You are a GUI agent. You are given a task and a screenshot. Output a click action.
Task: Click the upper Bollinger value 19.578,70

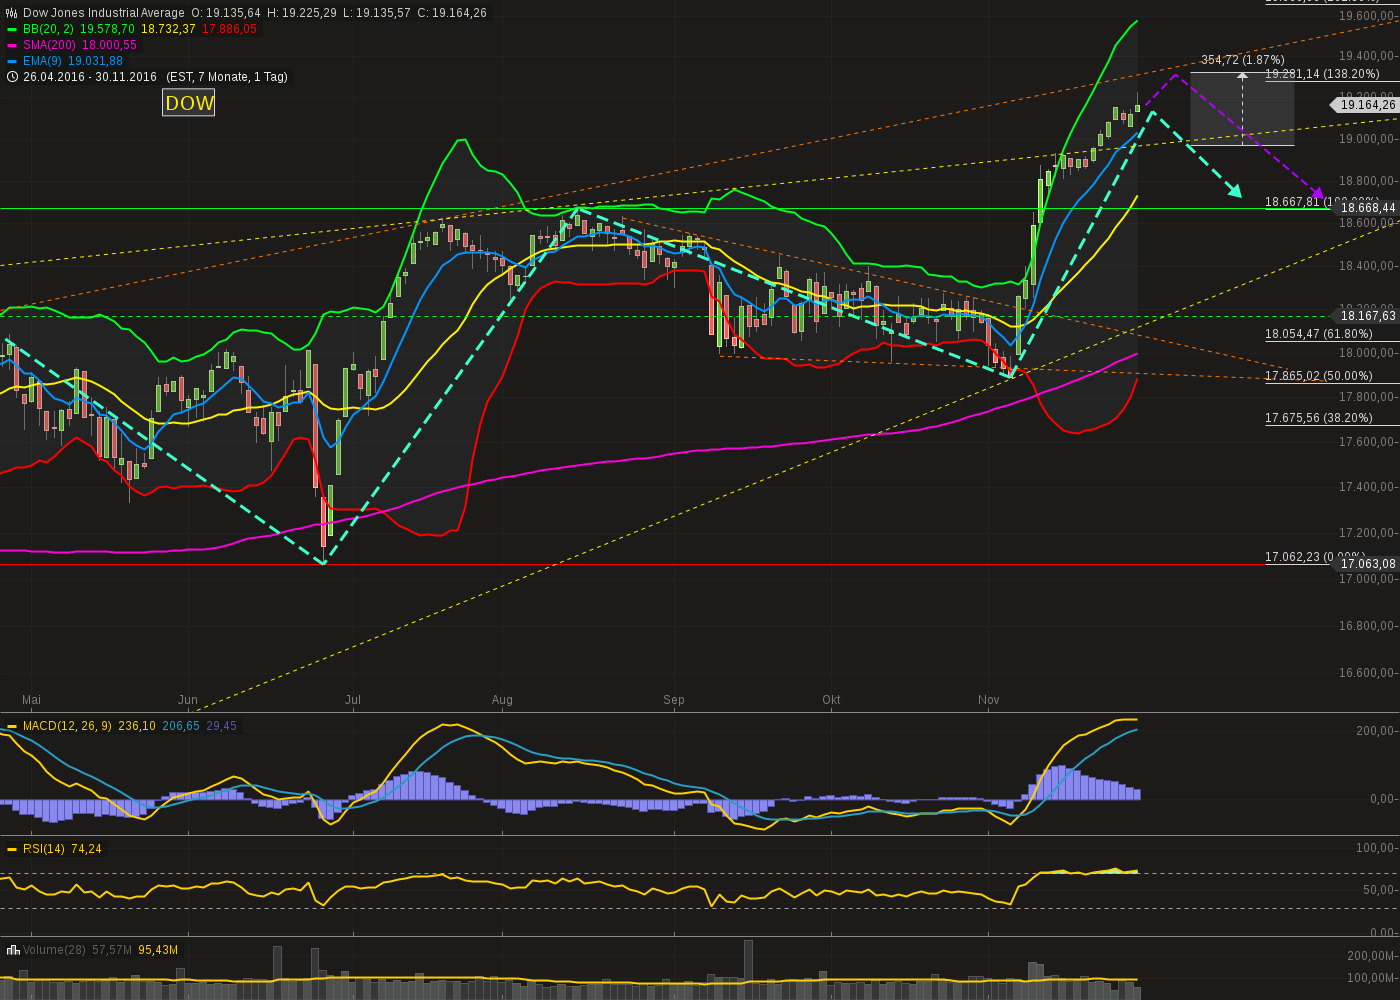click(x=106, y=29)
